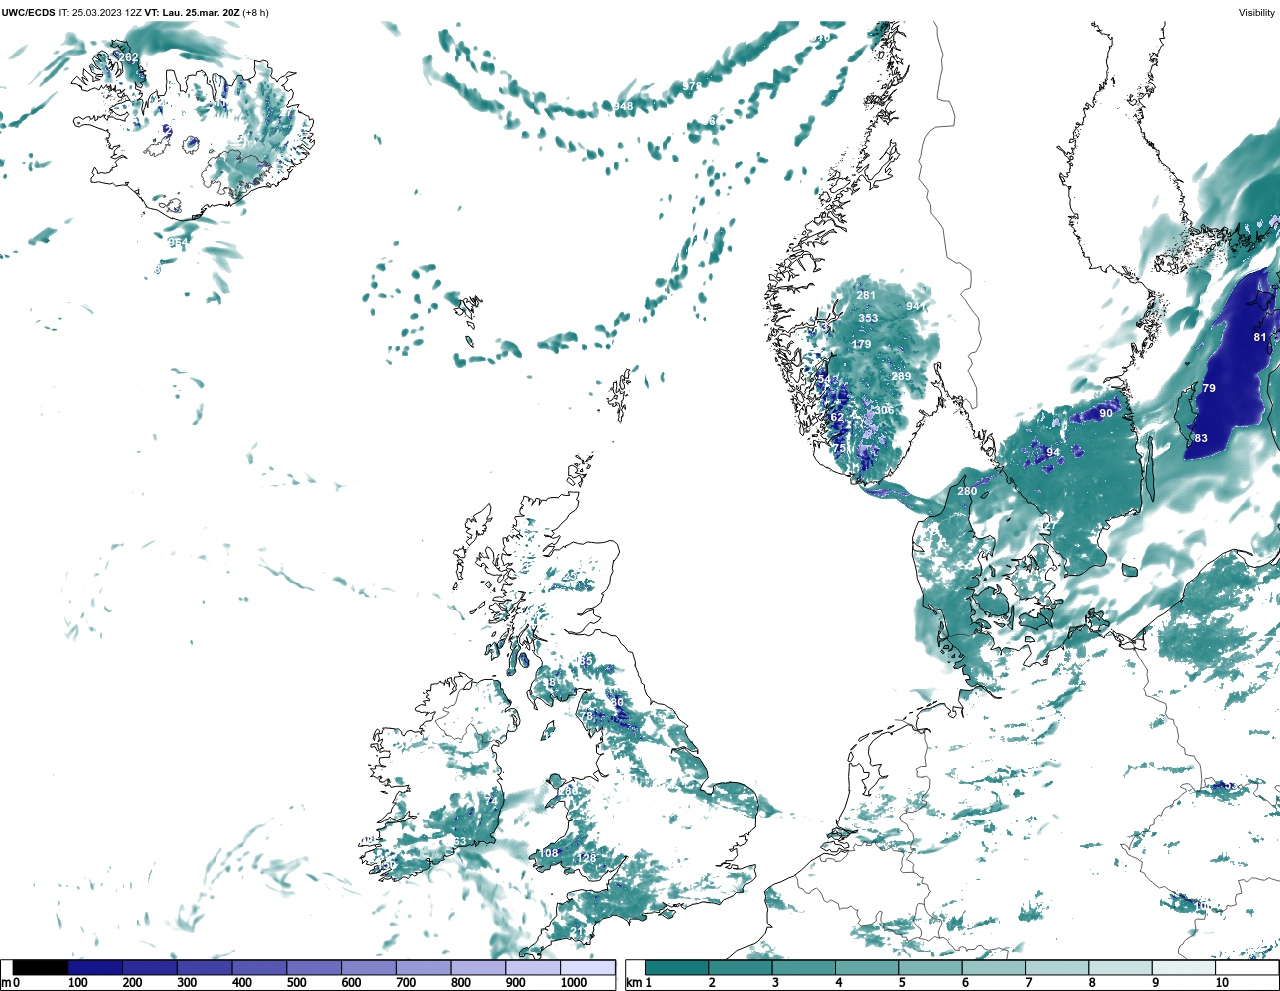Click the '280' value near the Skagerrak

coord(967,491)
